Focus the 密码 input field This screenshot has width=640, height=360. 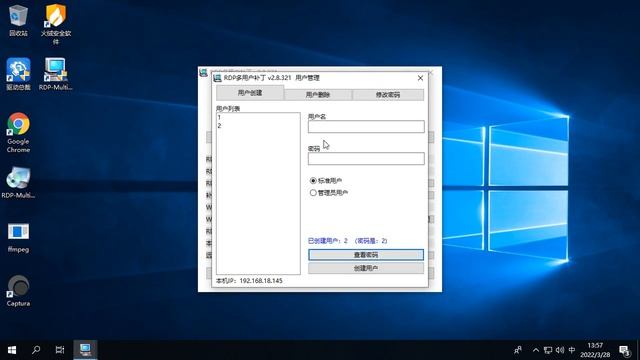366,159
